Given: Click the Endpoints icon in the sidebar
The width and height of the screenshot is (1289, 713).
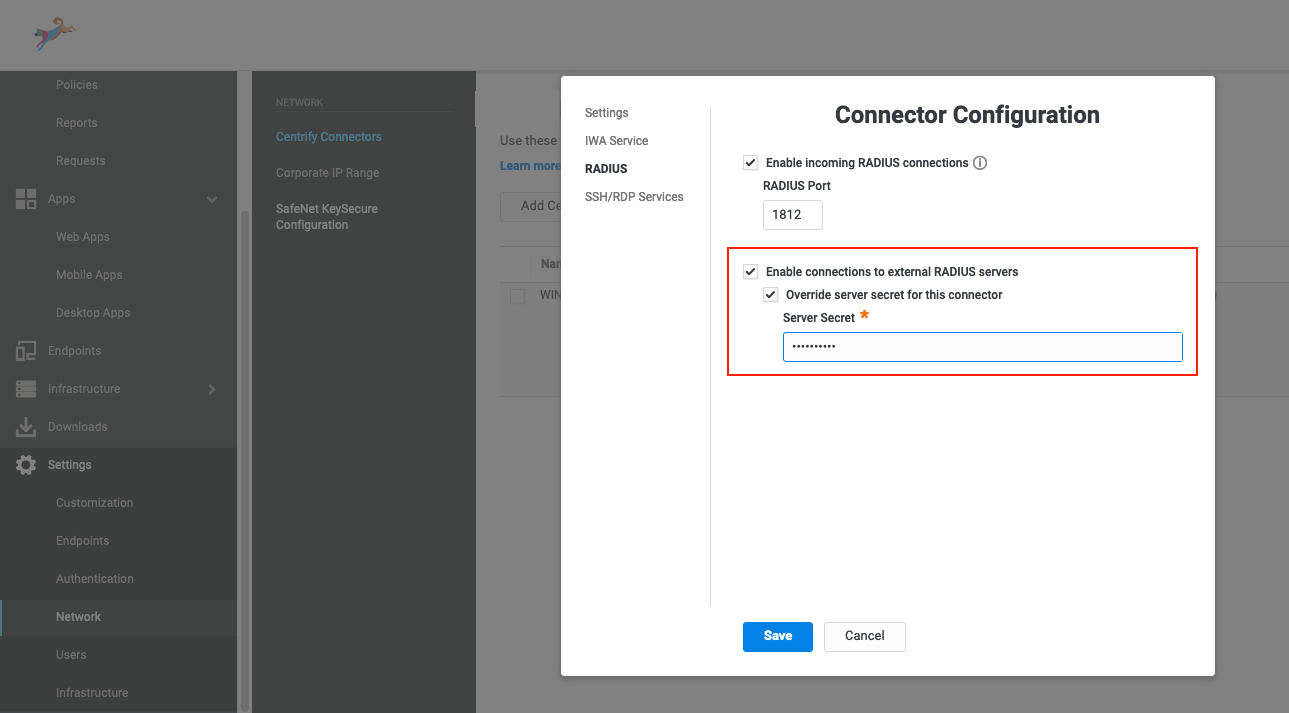Looking at the screenshot, I should [x=25, y=350].
